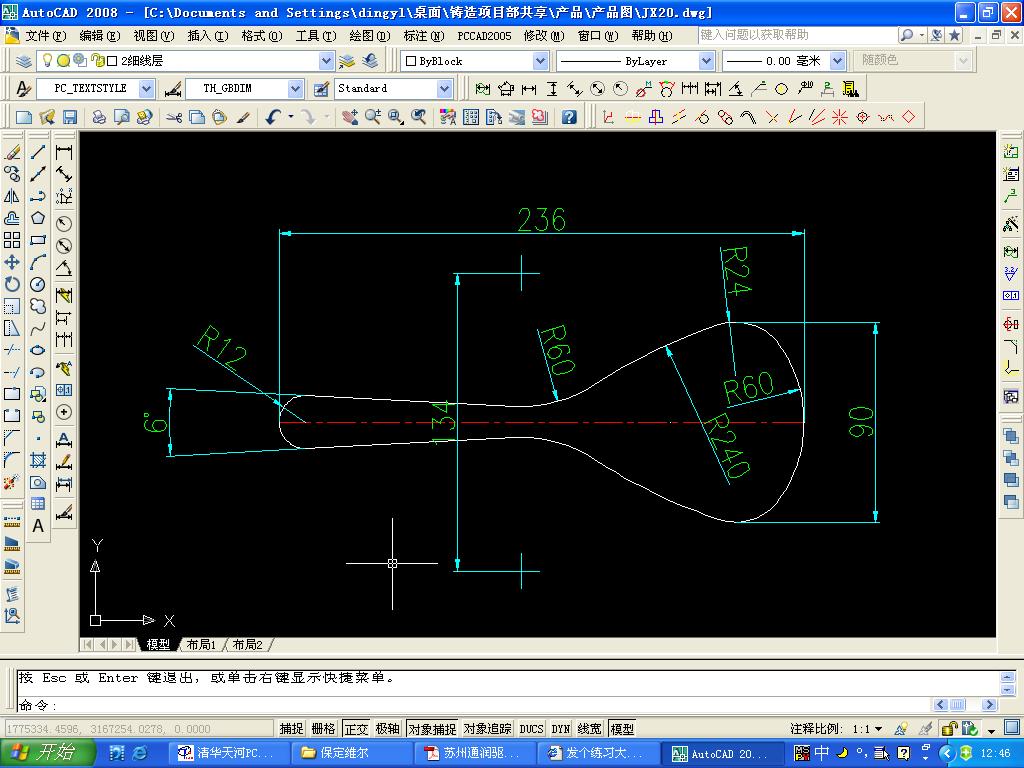
Task: Expand the PC_TEXTSTYLE text style dropdown
Action: click(x=147, y=88)
